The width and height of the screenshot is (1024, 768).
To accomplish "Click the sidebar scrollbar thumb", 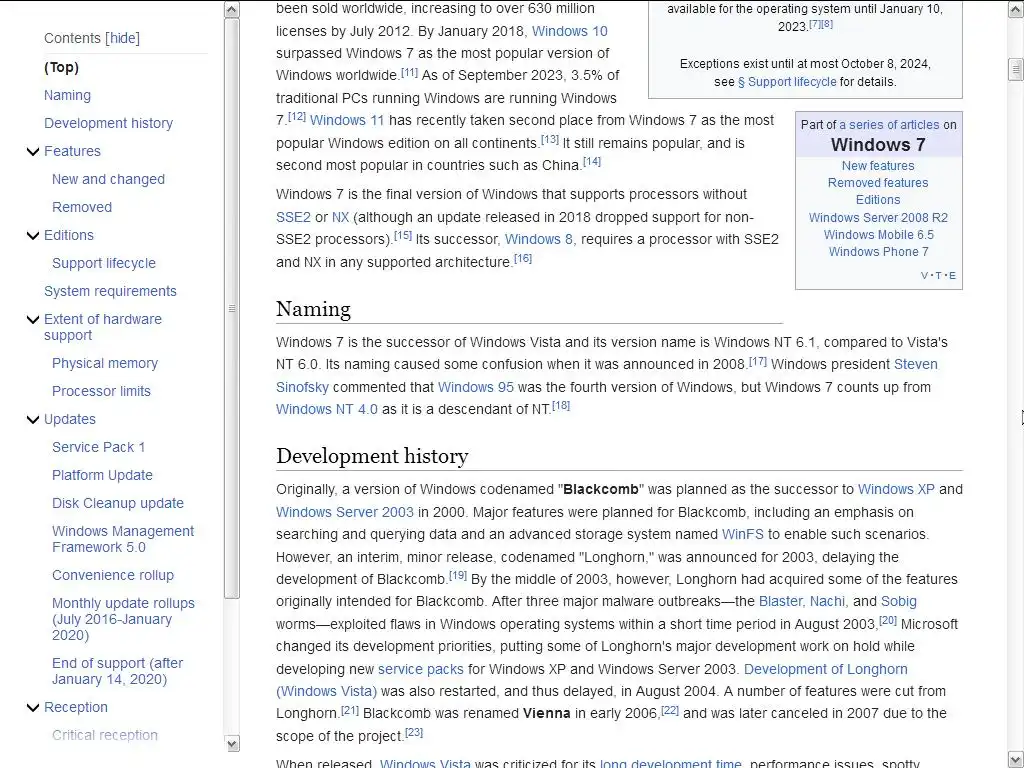I will [232, 308].
